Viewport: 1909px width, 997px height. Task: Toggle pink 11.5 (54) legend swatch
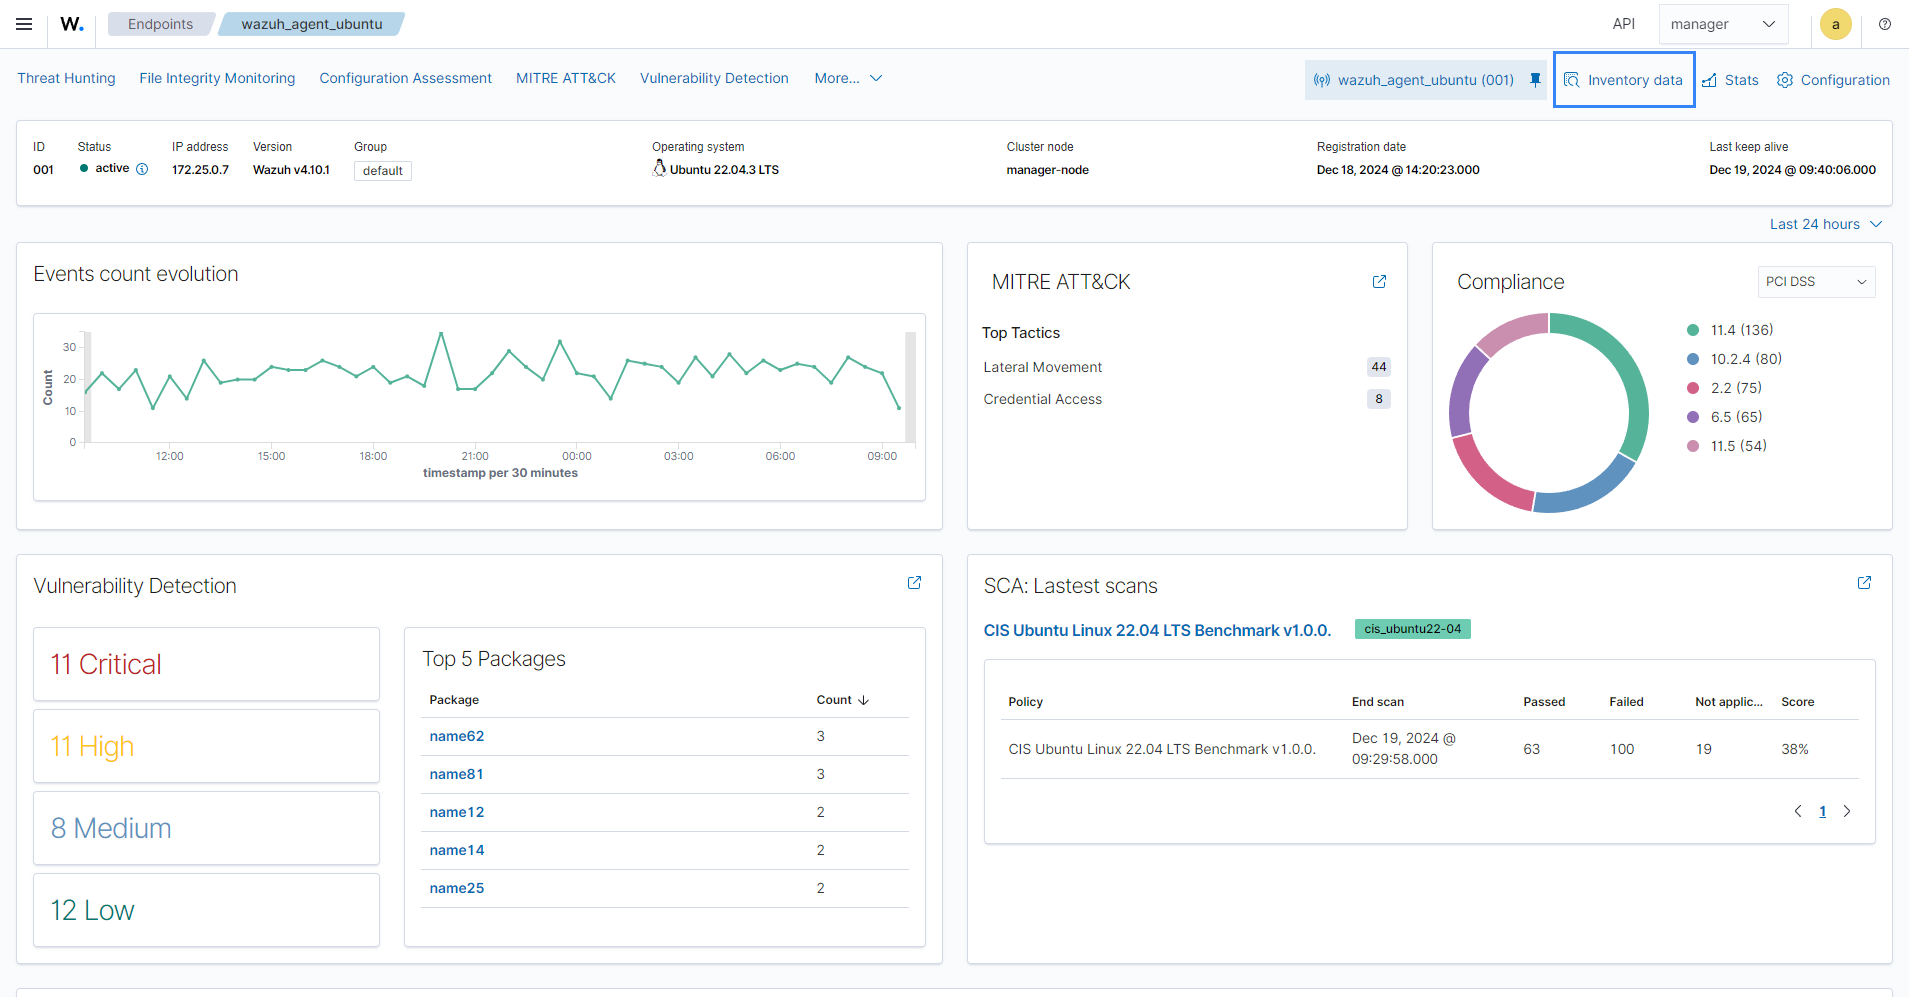1693,446
